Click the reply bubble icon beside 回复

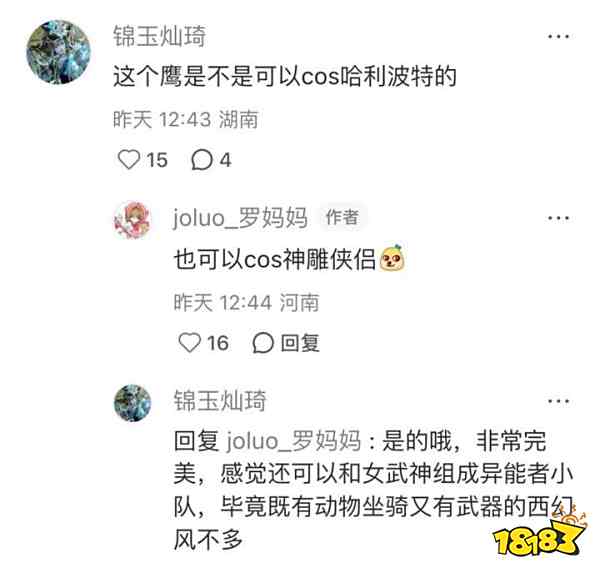[263, 343]
